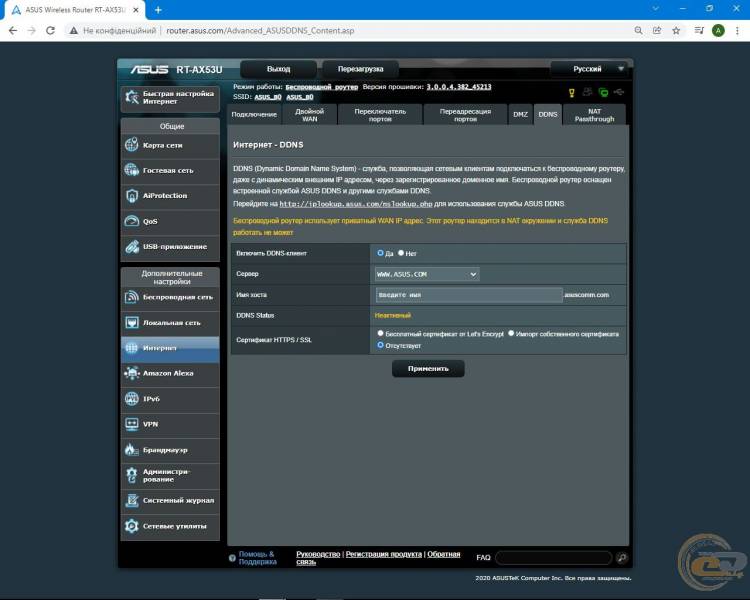Click the host name input field
Image resolution: width=750 pixels, height=600 pixels.
click(469, 295)
